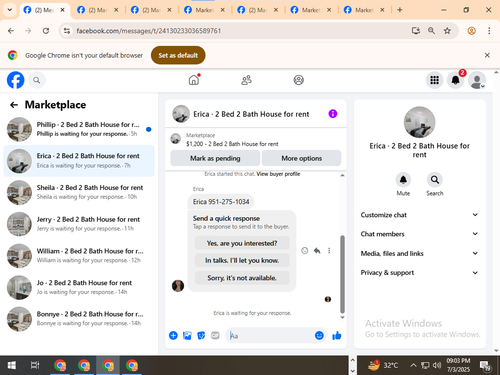Viewport: 500px width, 375px height.
Task: Search in conversation using the magnifier icon
Action: tap(435, 180)
